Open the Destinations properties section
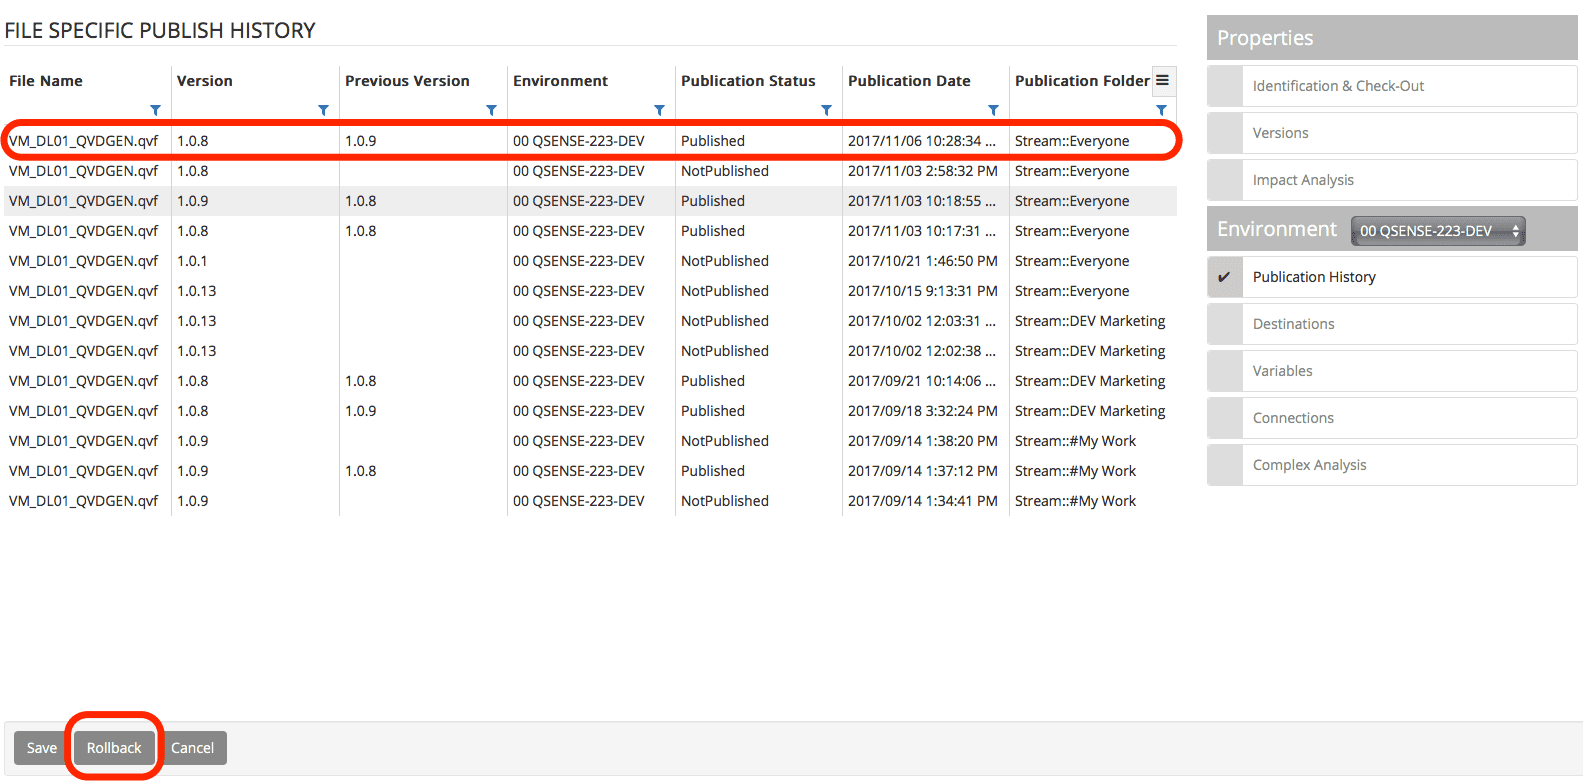The height and width of the screenshot is (781, 1583). (1293, 324)
